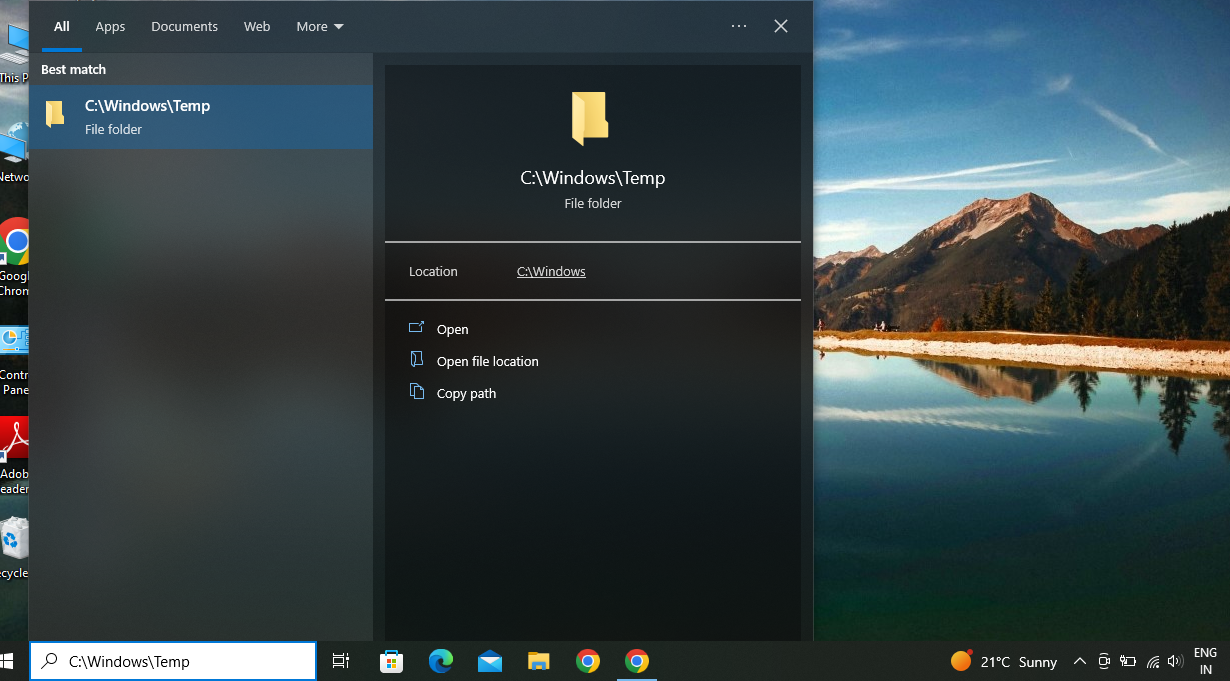Open the Mail app from taskbar

tap(489, 661)
